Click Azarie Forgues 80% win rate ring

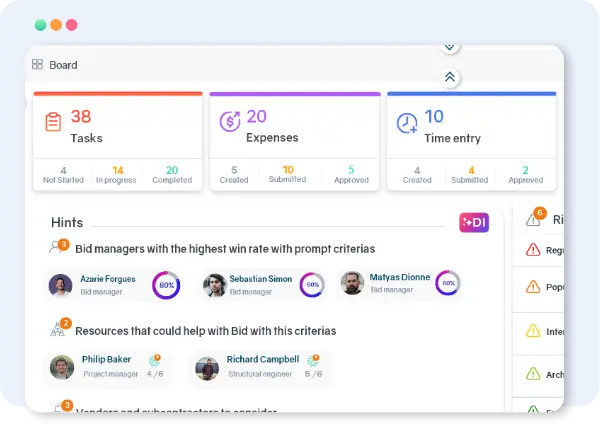[x=166, y=285]
